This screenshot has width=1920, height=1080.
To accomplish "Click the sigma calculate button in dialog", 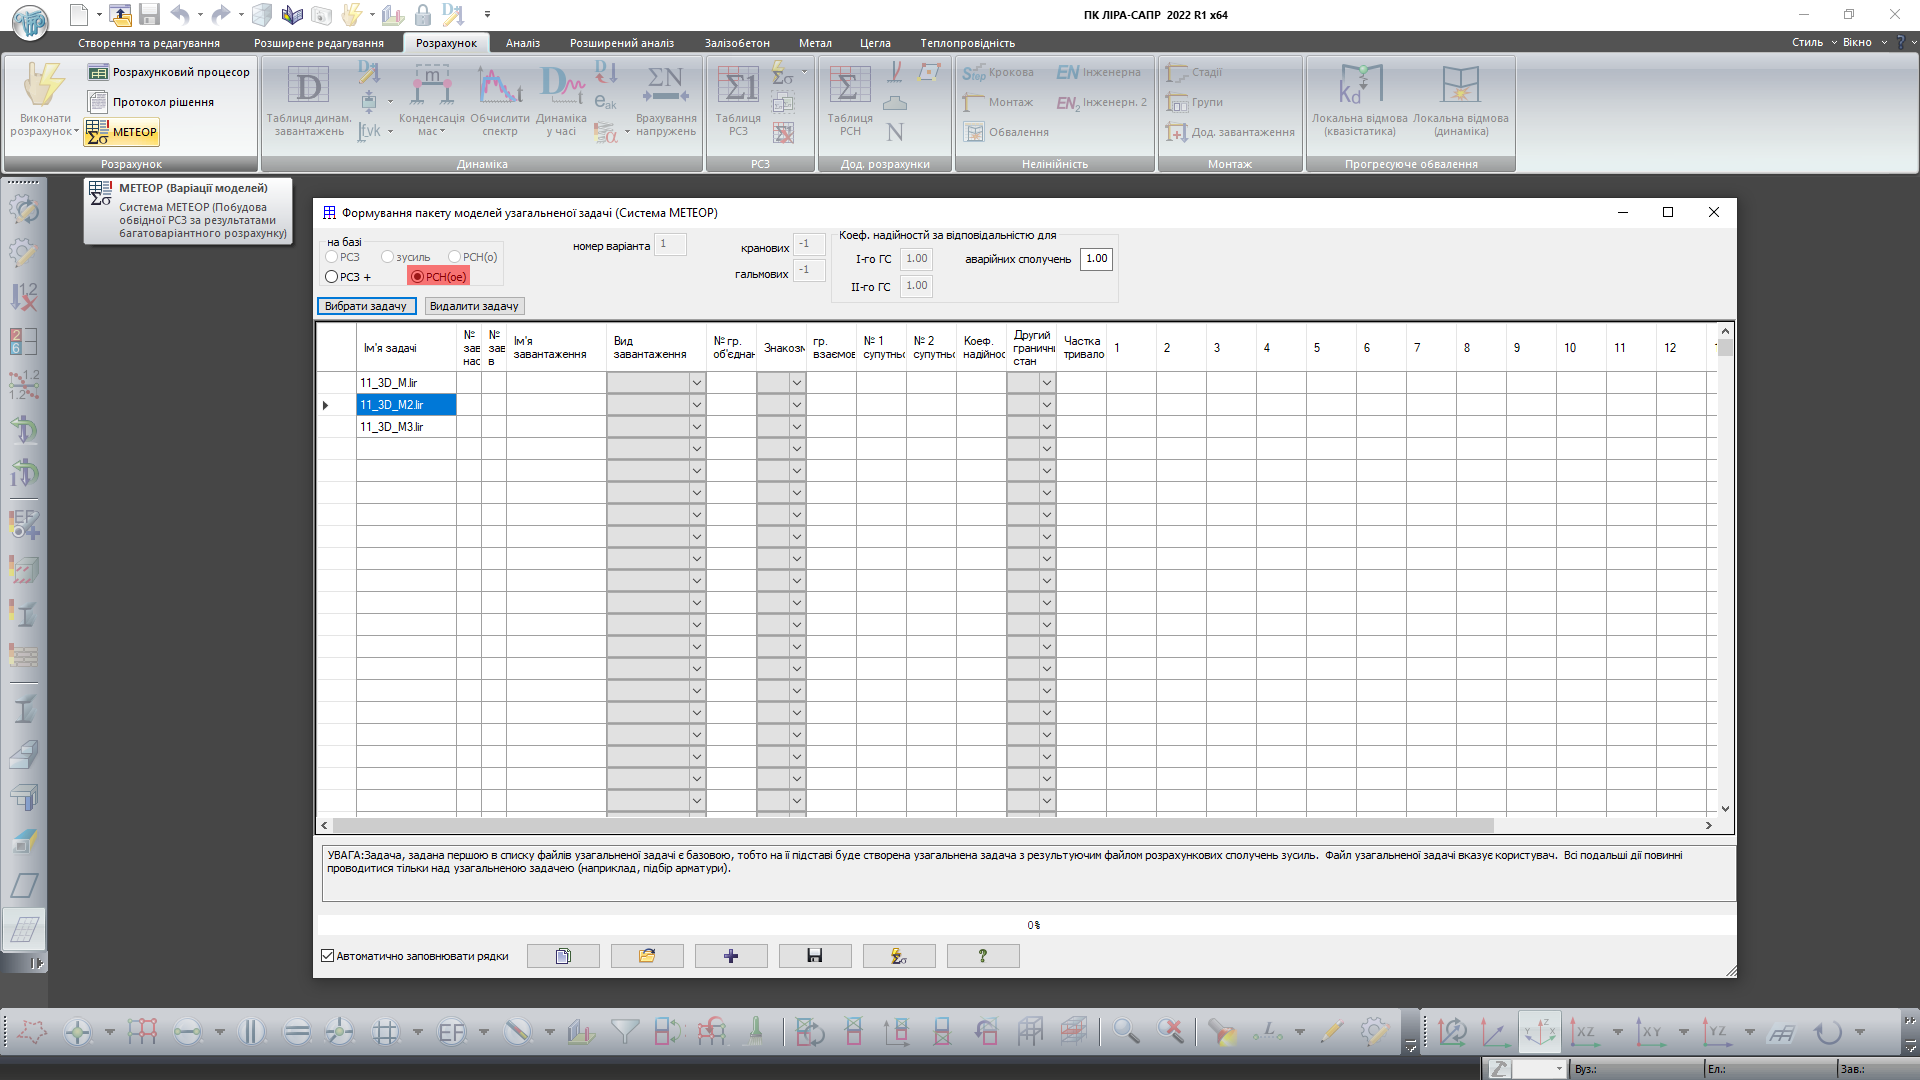I will 898,956.
